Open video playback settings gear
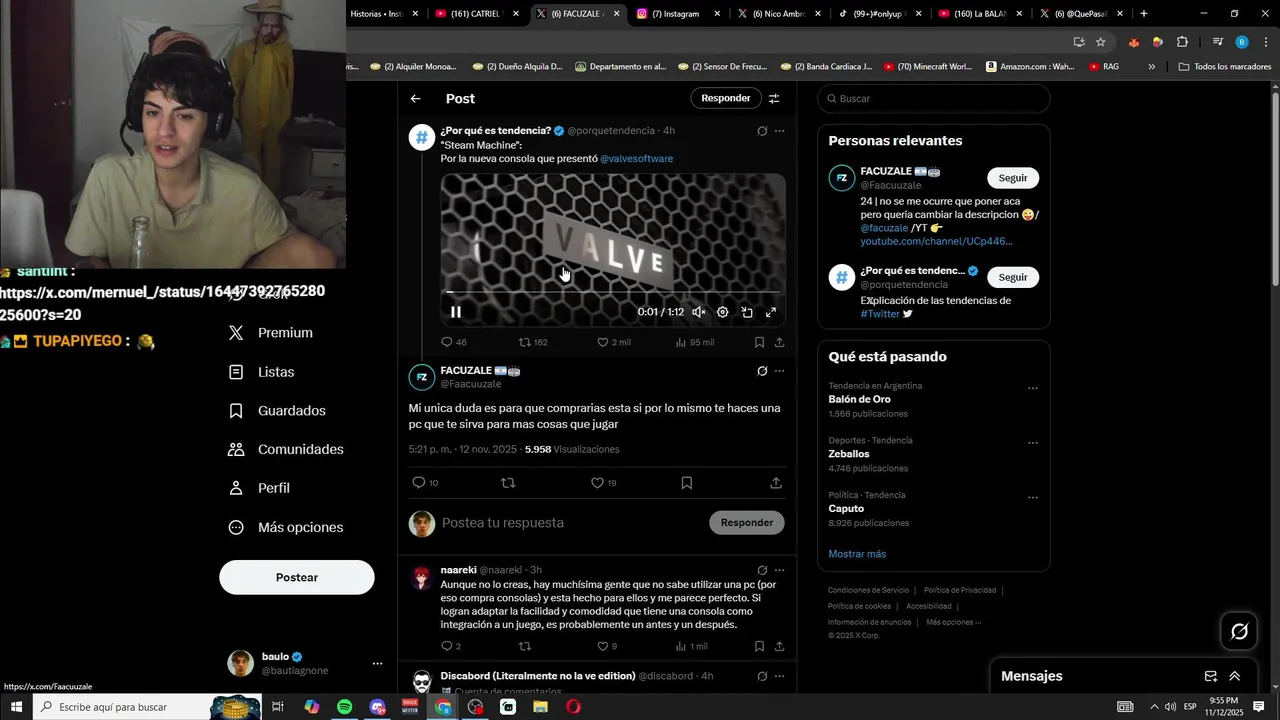Screen dimensions: 1280x720 (x=723, y=312)
